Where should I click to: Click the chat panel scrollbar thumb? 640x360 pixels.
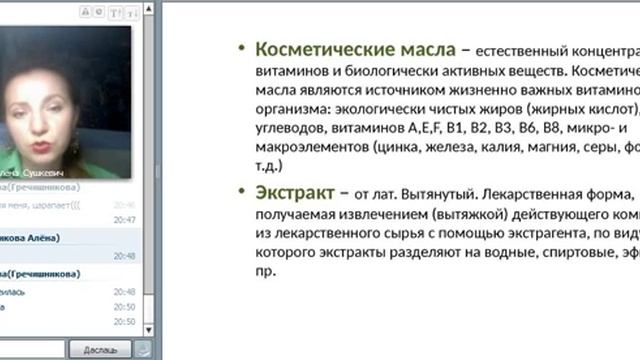(x=149, y=155)
